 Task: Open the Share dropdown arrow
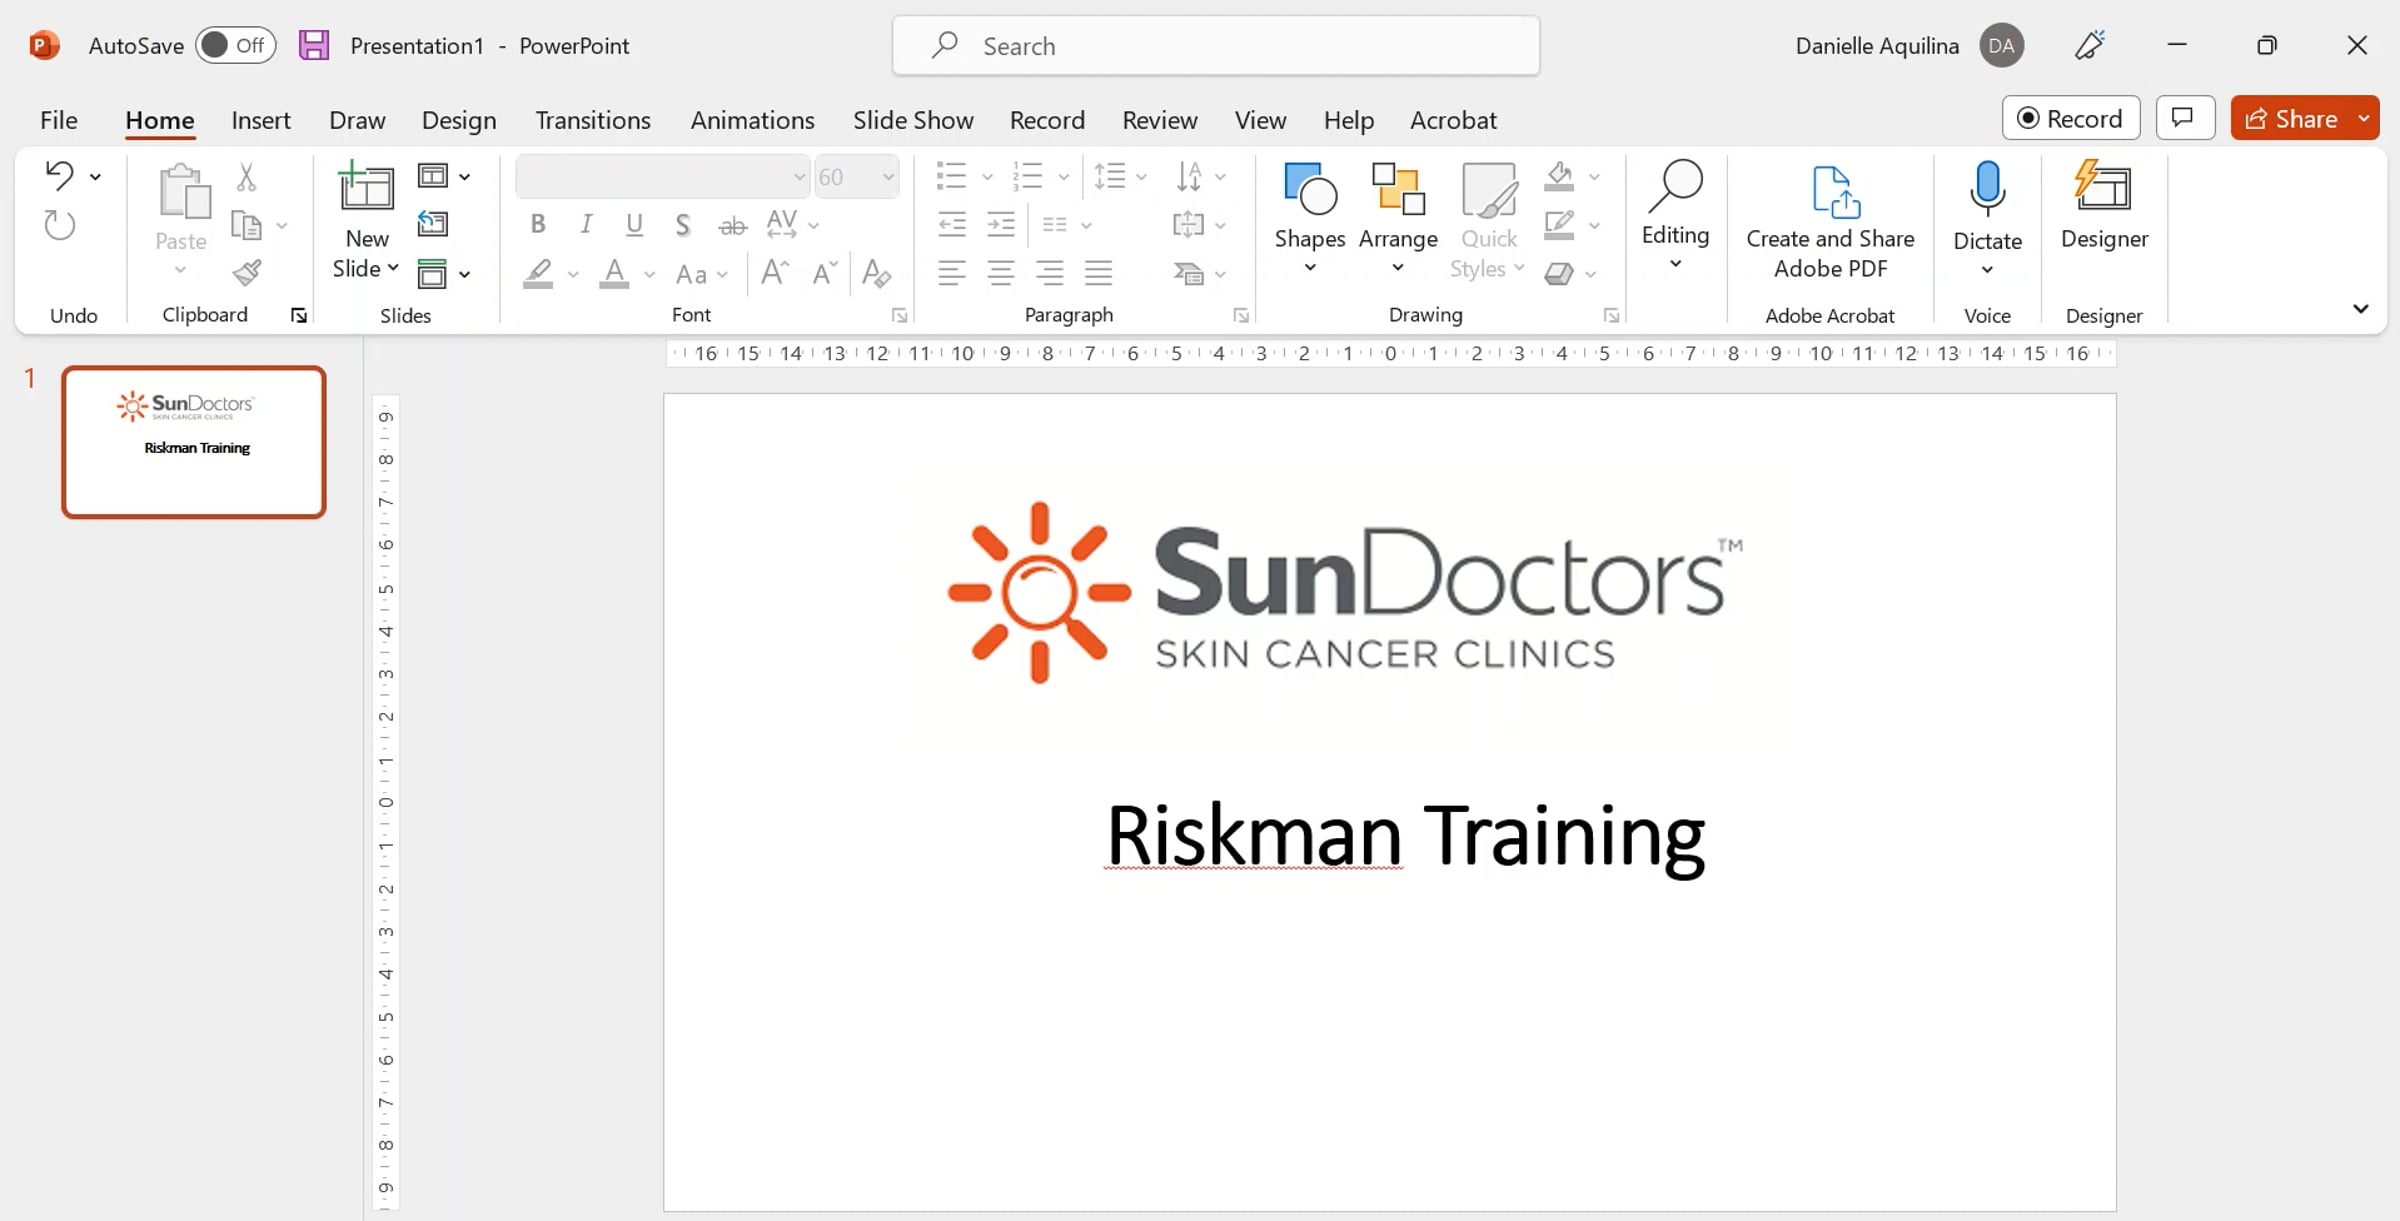coord(2364,118)
